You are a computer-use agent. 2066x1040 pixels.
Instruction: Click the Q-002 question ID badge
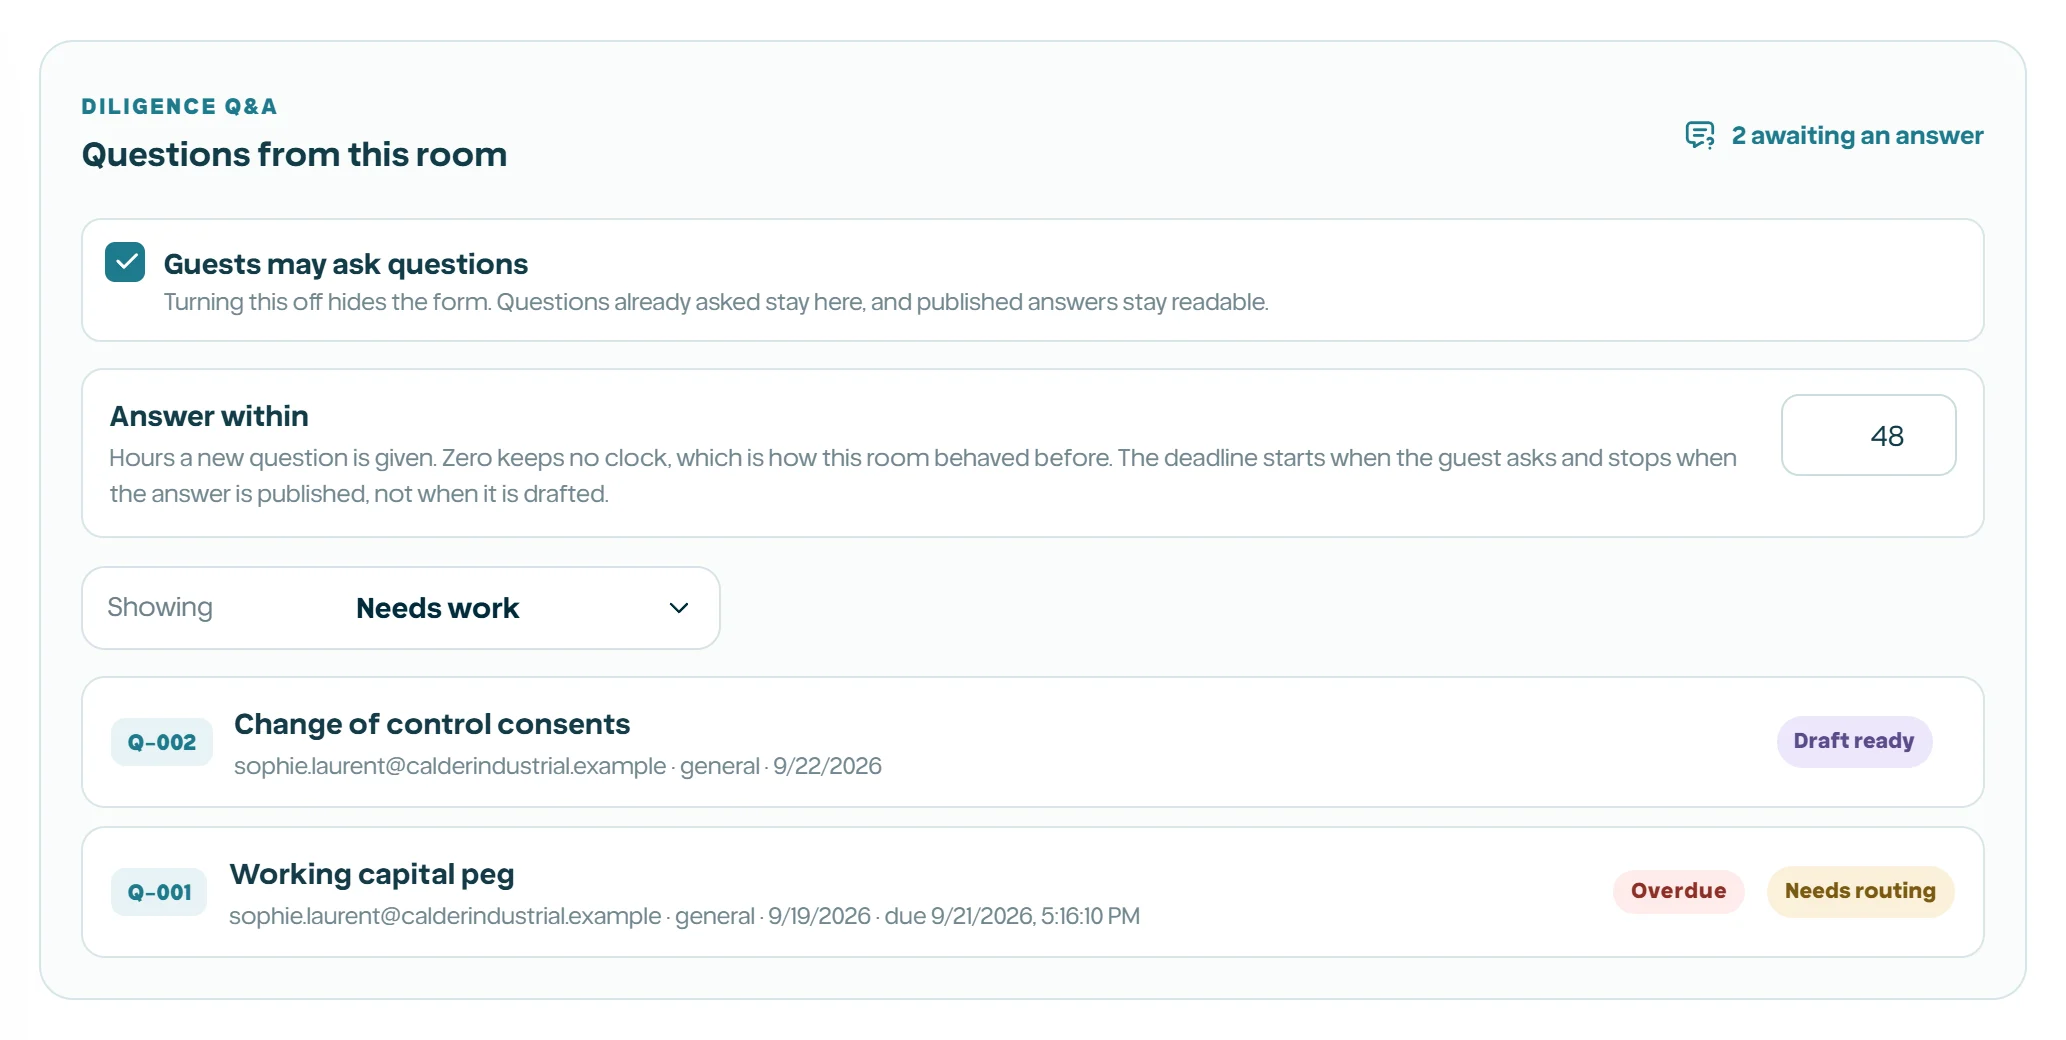pos(162,742)
